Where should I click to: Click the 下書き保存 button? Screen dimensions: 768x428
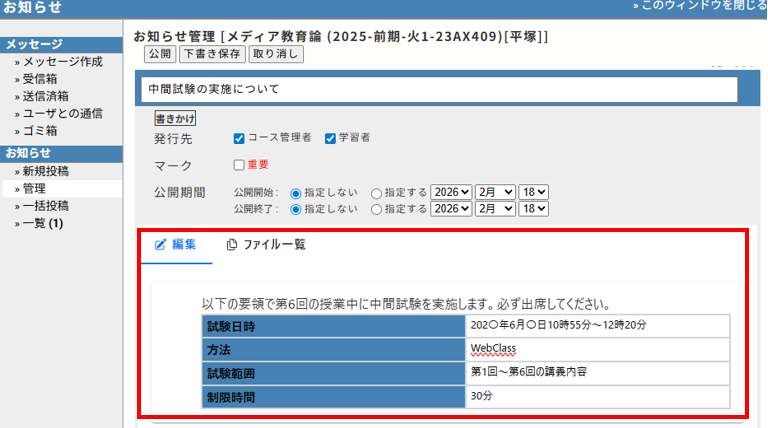click(211, 54)
